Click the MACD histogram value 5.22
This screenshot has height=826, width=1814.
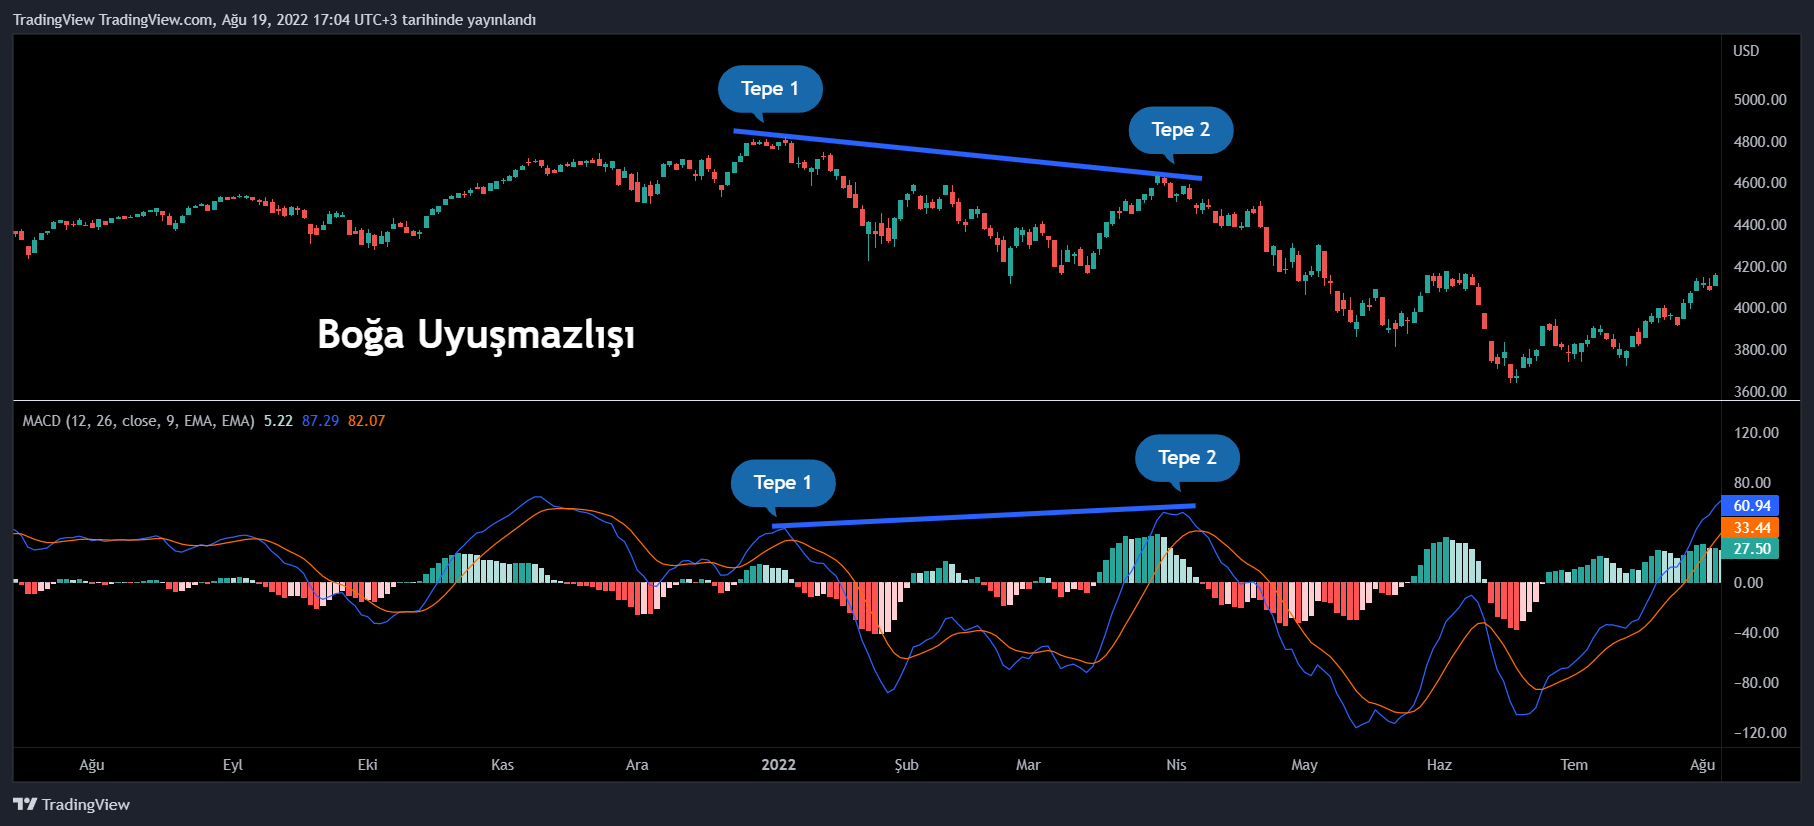point(278,421)
